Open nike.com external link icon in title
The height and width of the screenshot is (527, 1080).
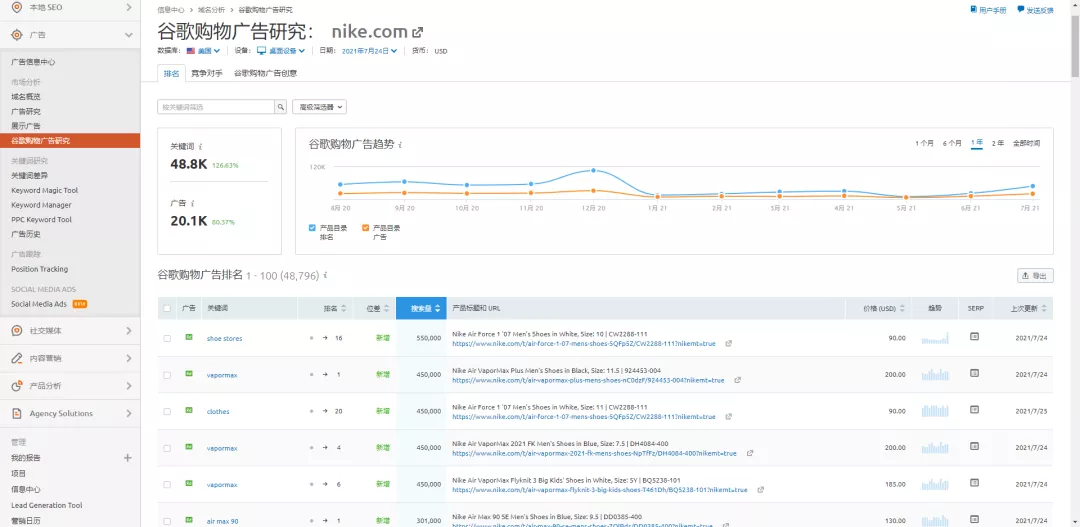(418, 31)
